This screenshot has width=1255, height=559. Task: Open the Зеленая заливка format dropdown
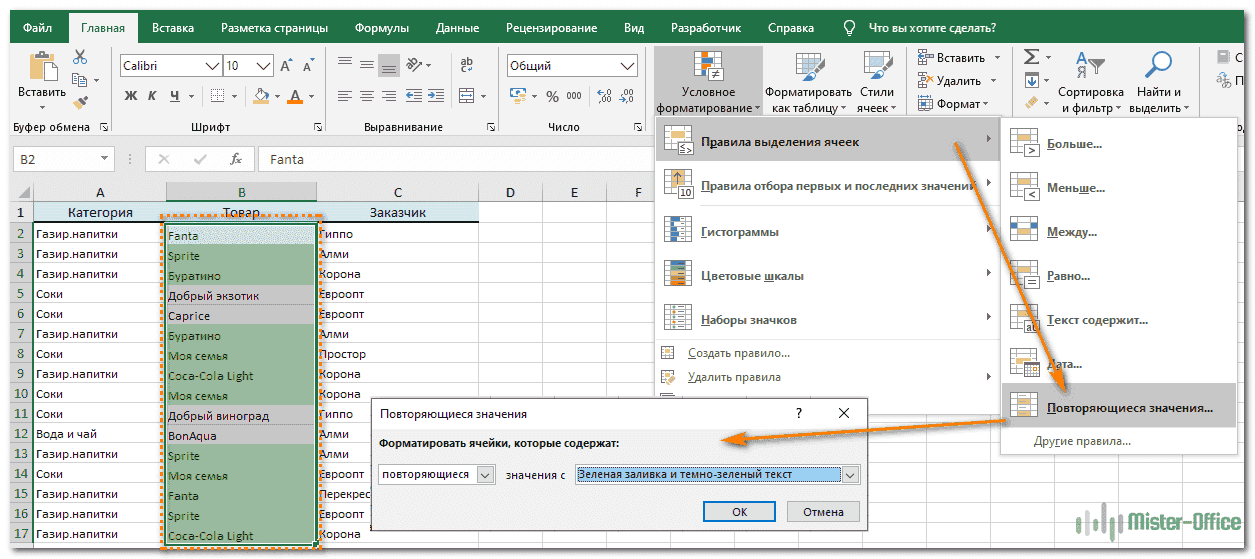[x=850, y=475]
